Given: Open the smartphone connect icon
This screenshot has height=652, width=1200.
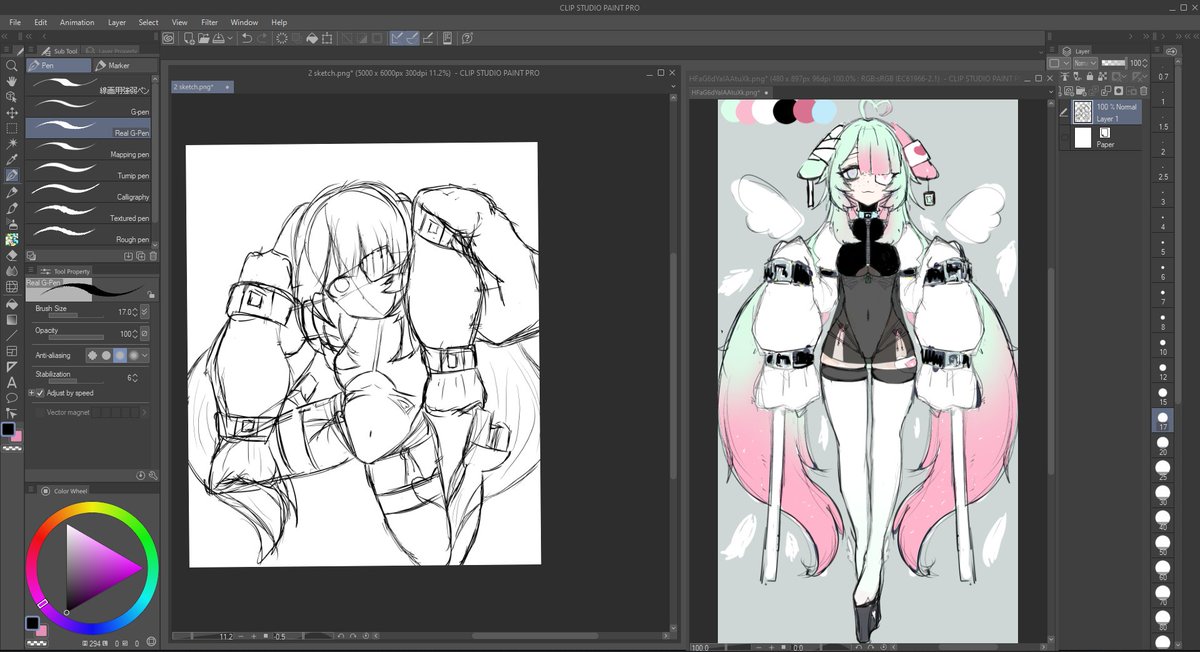Looking at the screenshot, I should click(x=447, y=38).
